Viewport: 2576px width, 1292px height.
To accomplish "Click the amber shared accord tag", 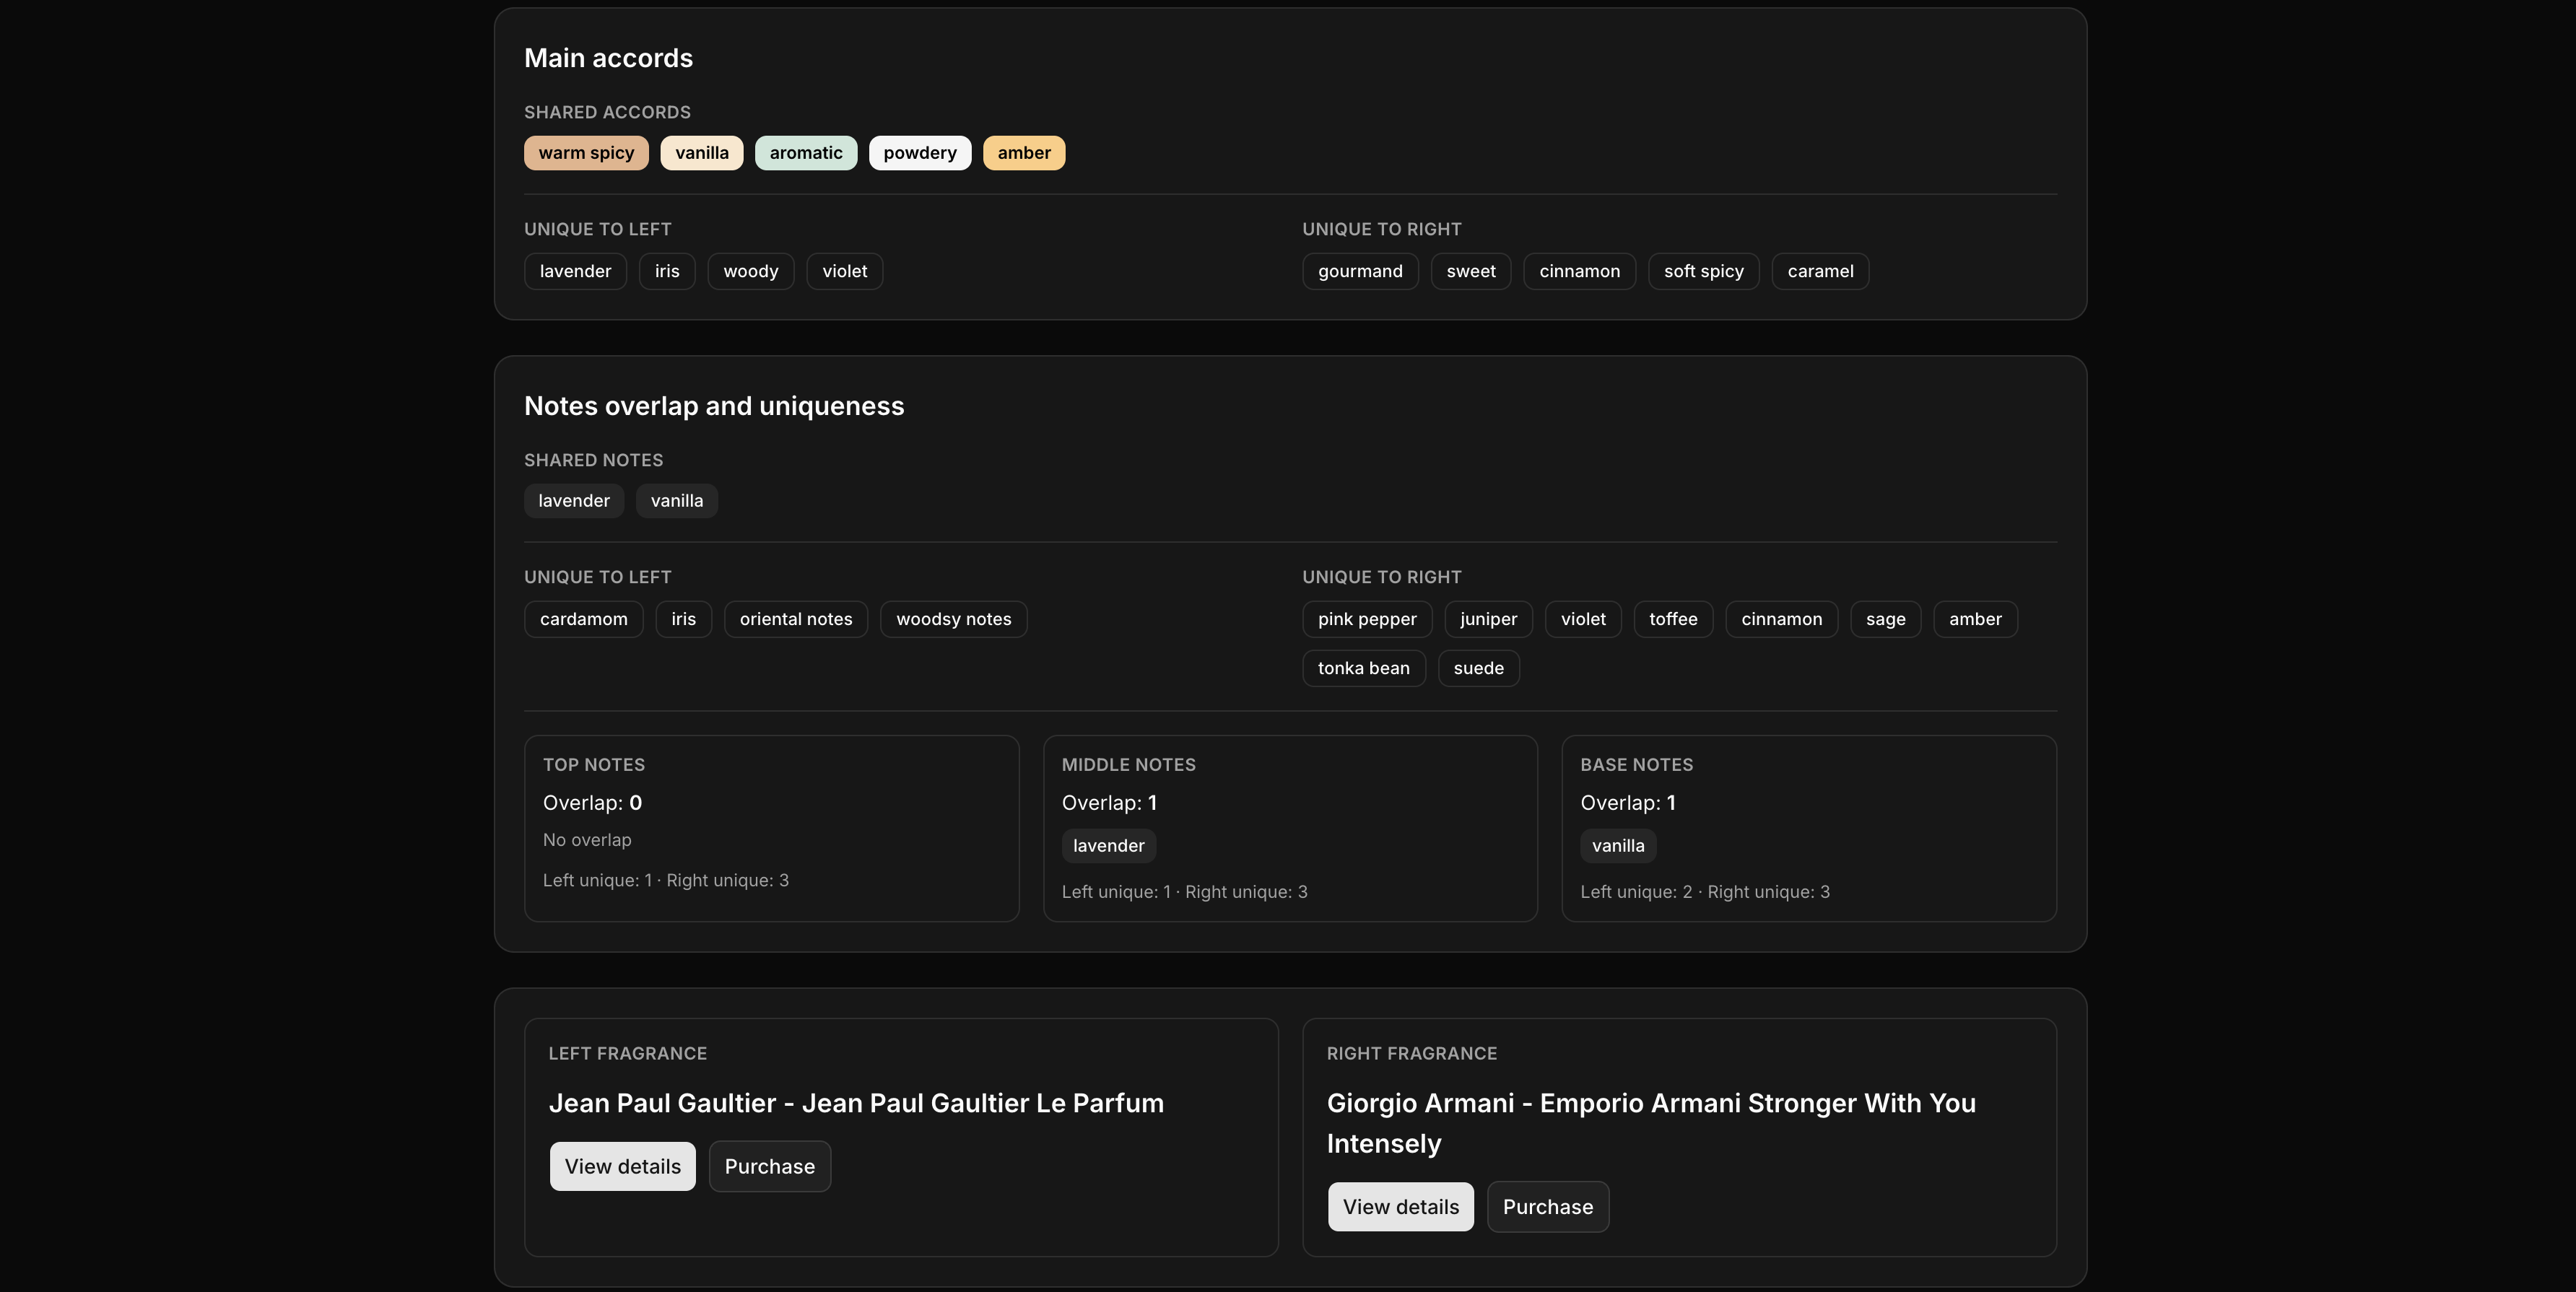I will coord(1023,153).
